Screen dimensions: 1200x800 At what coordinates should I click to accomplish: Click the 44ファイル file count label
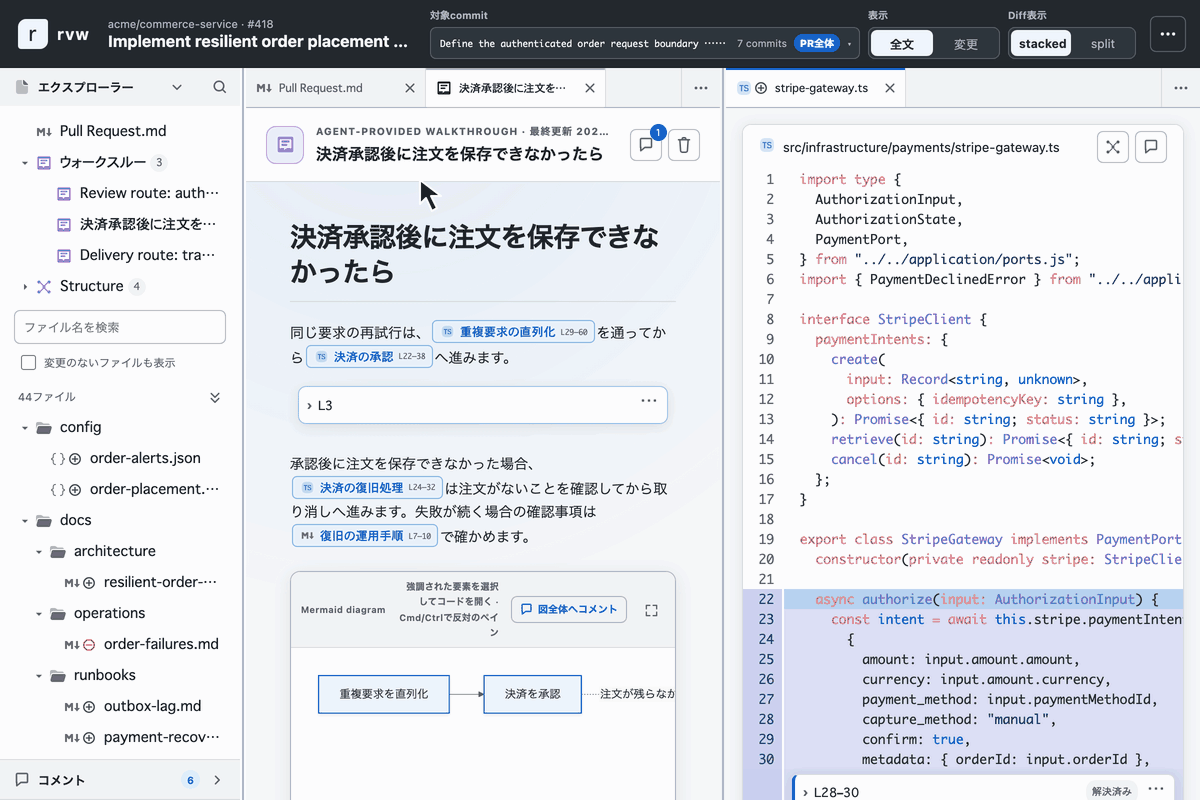pos(47,397)
